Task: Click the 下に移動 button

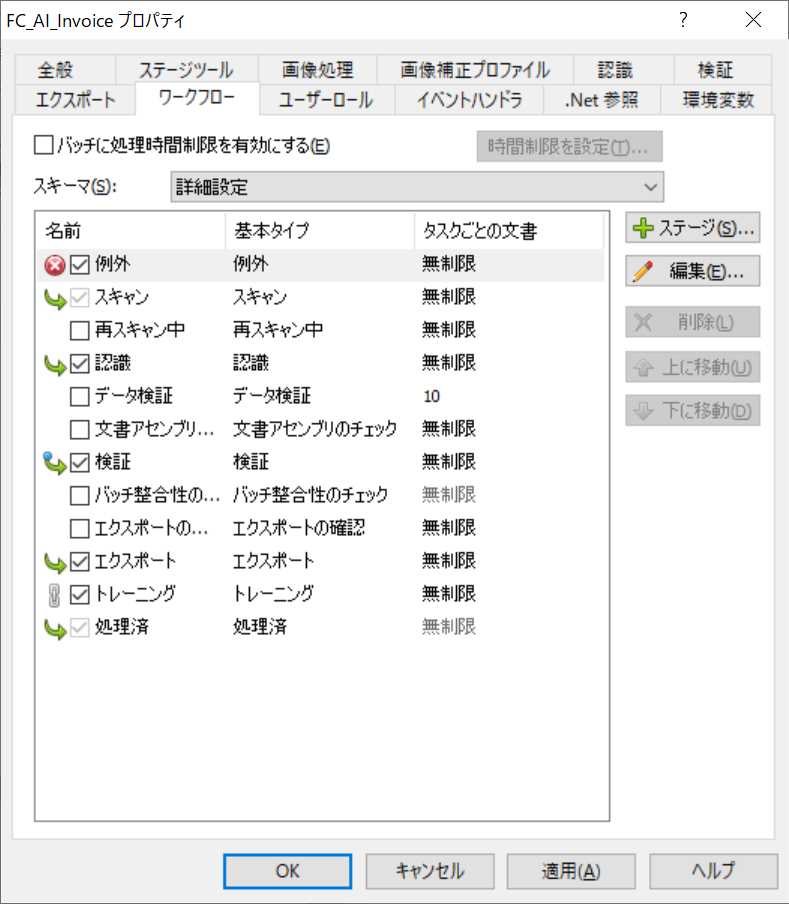Action: [693, 410]
